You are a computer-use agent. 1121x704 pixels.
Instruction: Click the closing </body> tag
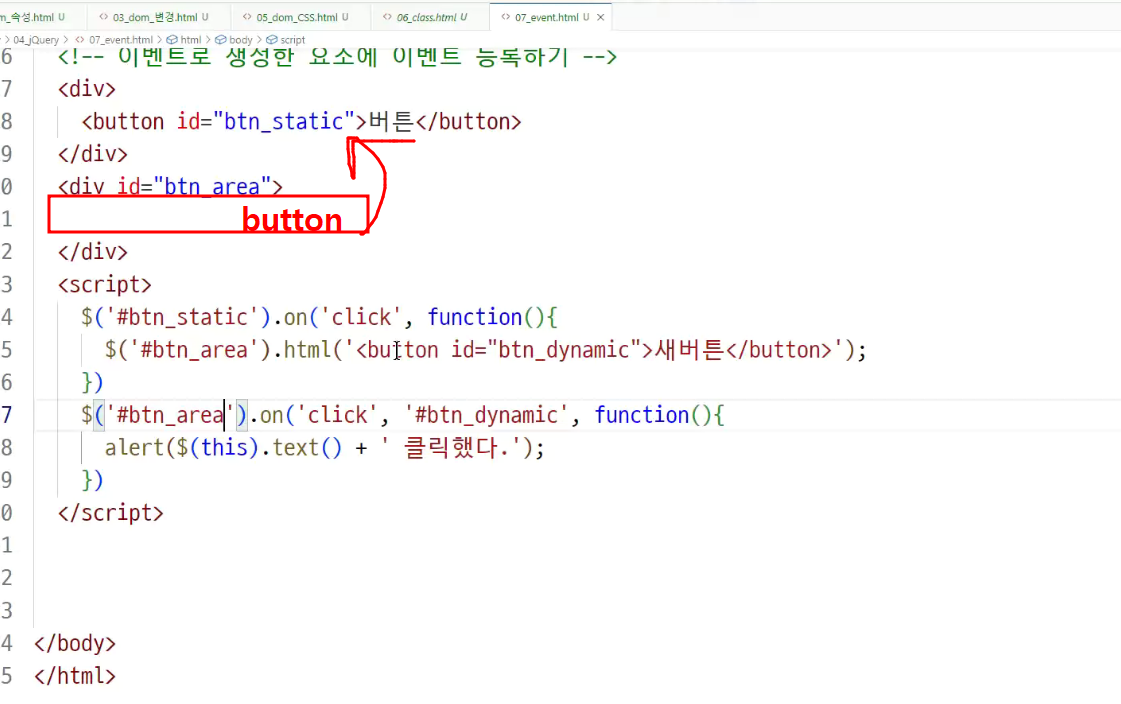(x=75, y=643)
